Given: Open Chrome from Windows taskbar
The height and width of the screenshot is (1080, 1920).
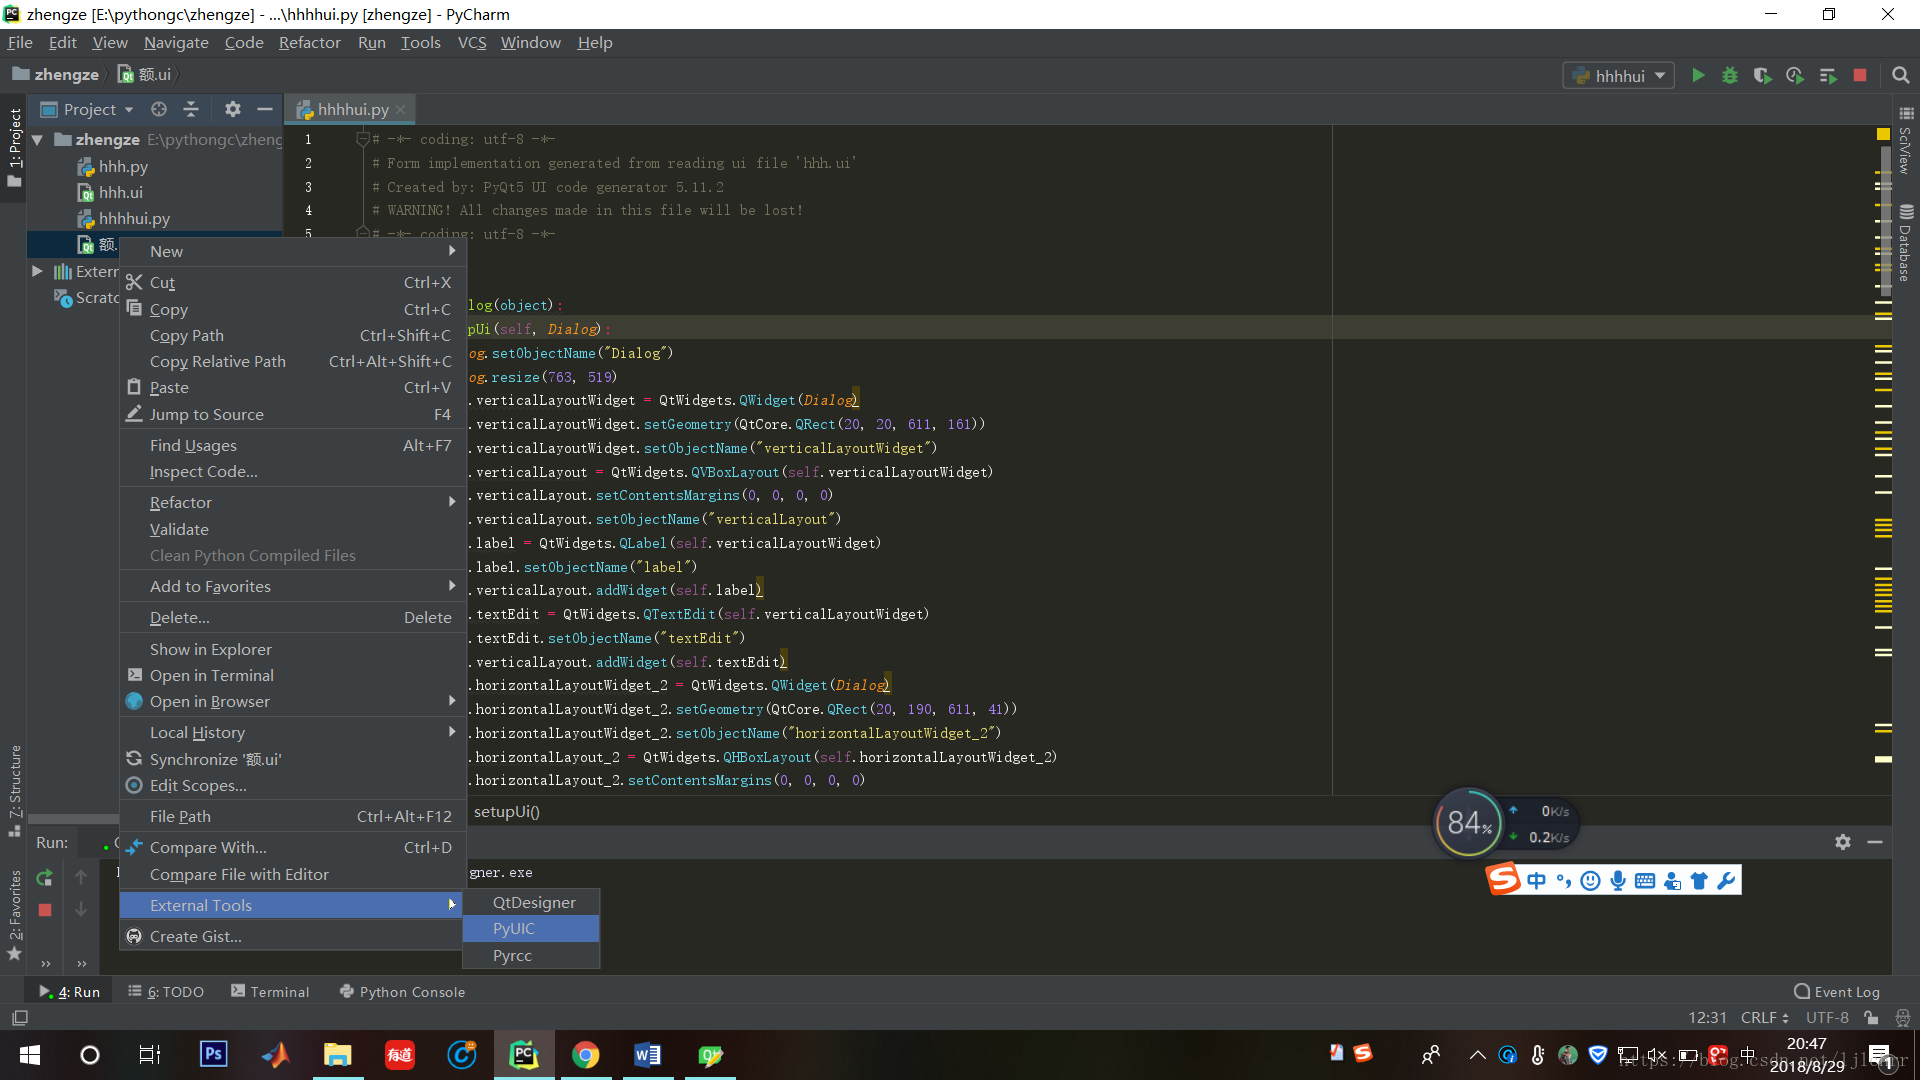Looking at the screenshot, I should click(586, 1055).
